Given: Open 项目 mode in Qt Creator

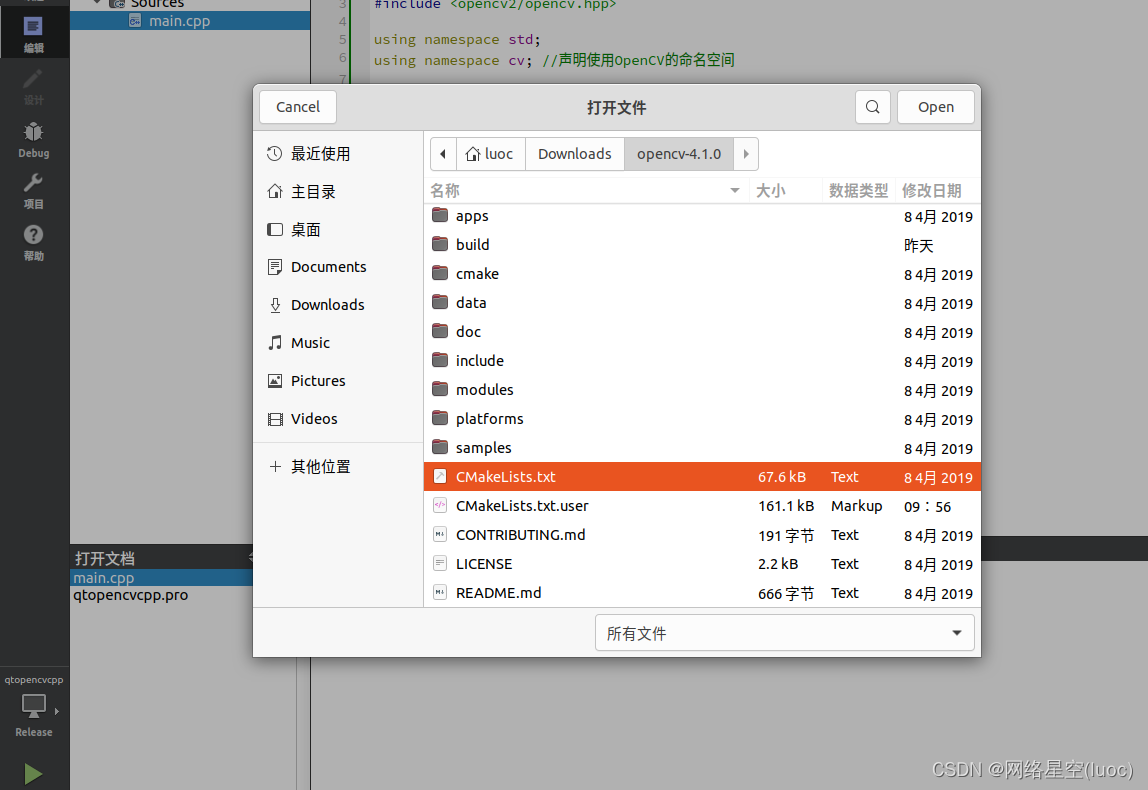Looking at the screenshot, I should (34, 192).
